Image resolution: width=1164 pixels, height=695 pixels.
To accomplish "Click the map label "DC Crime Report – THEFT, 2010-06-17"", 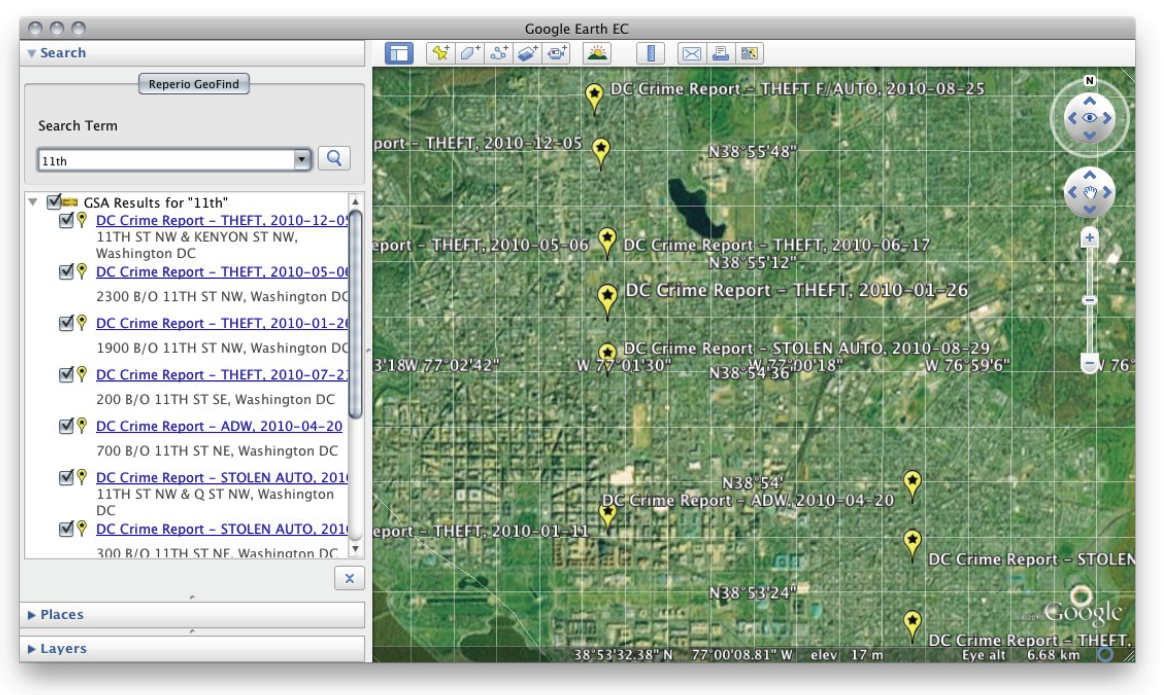I will click(x=776, y=245).
